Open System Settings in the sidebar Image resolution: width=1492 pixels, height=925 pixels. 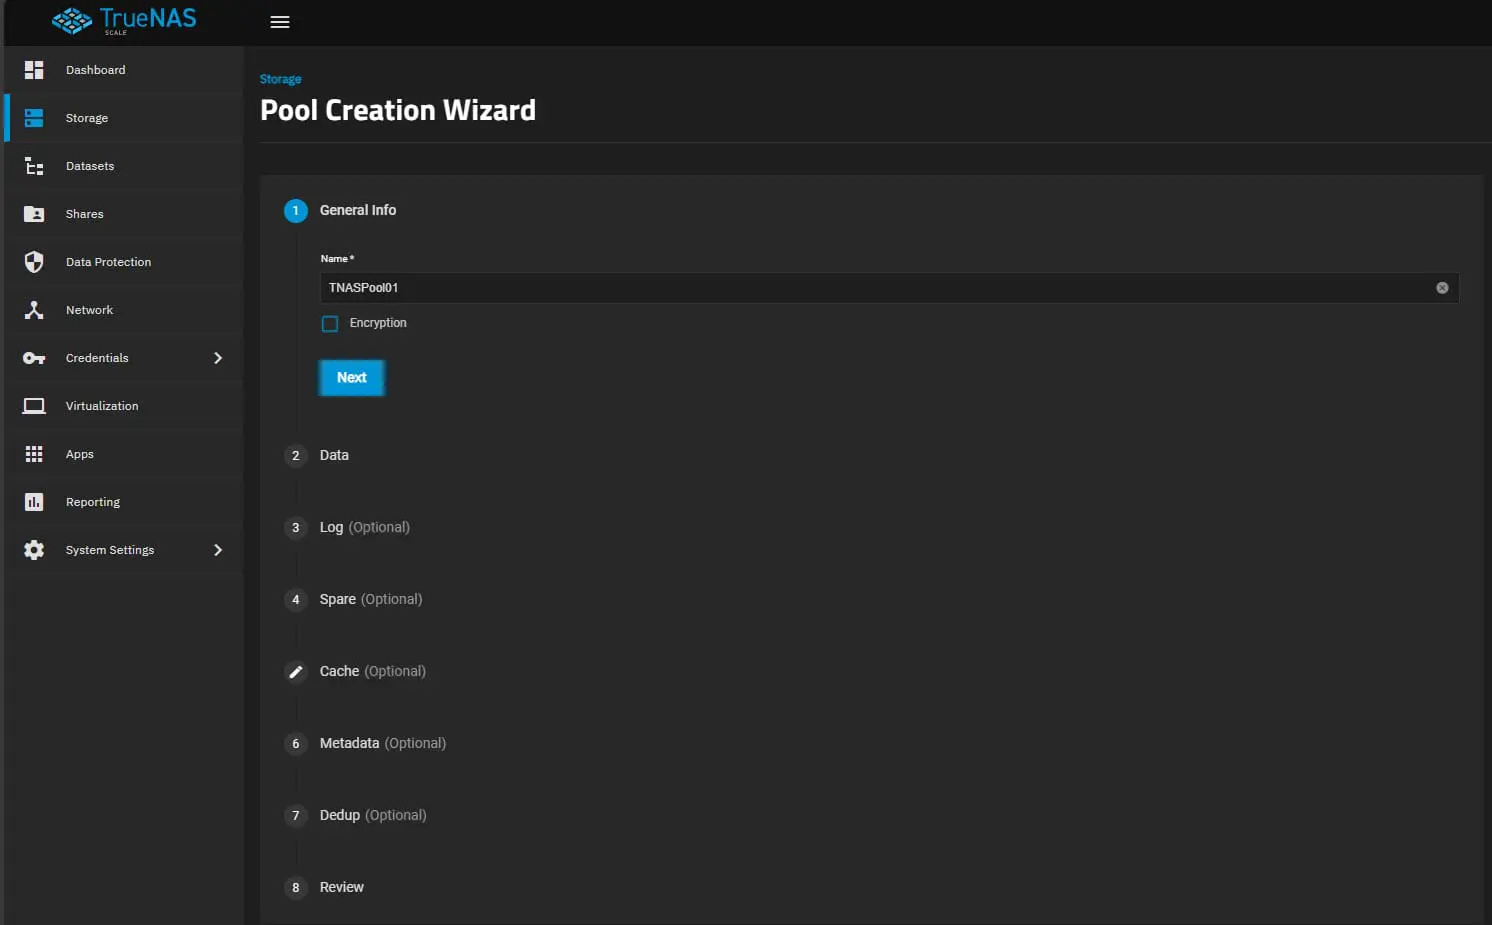124,550
